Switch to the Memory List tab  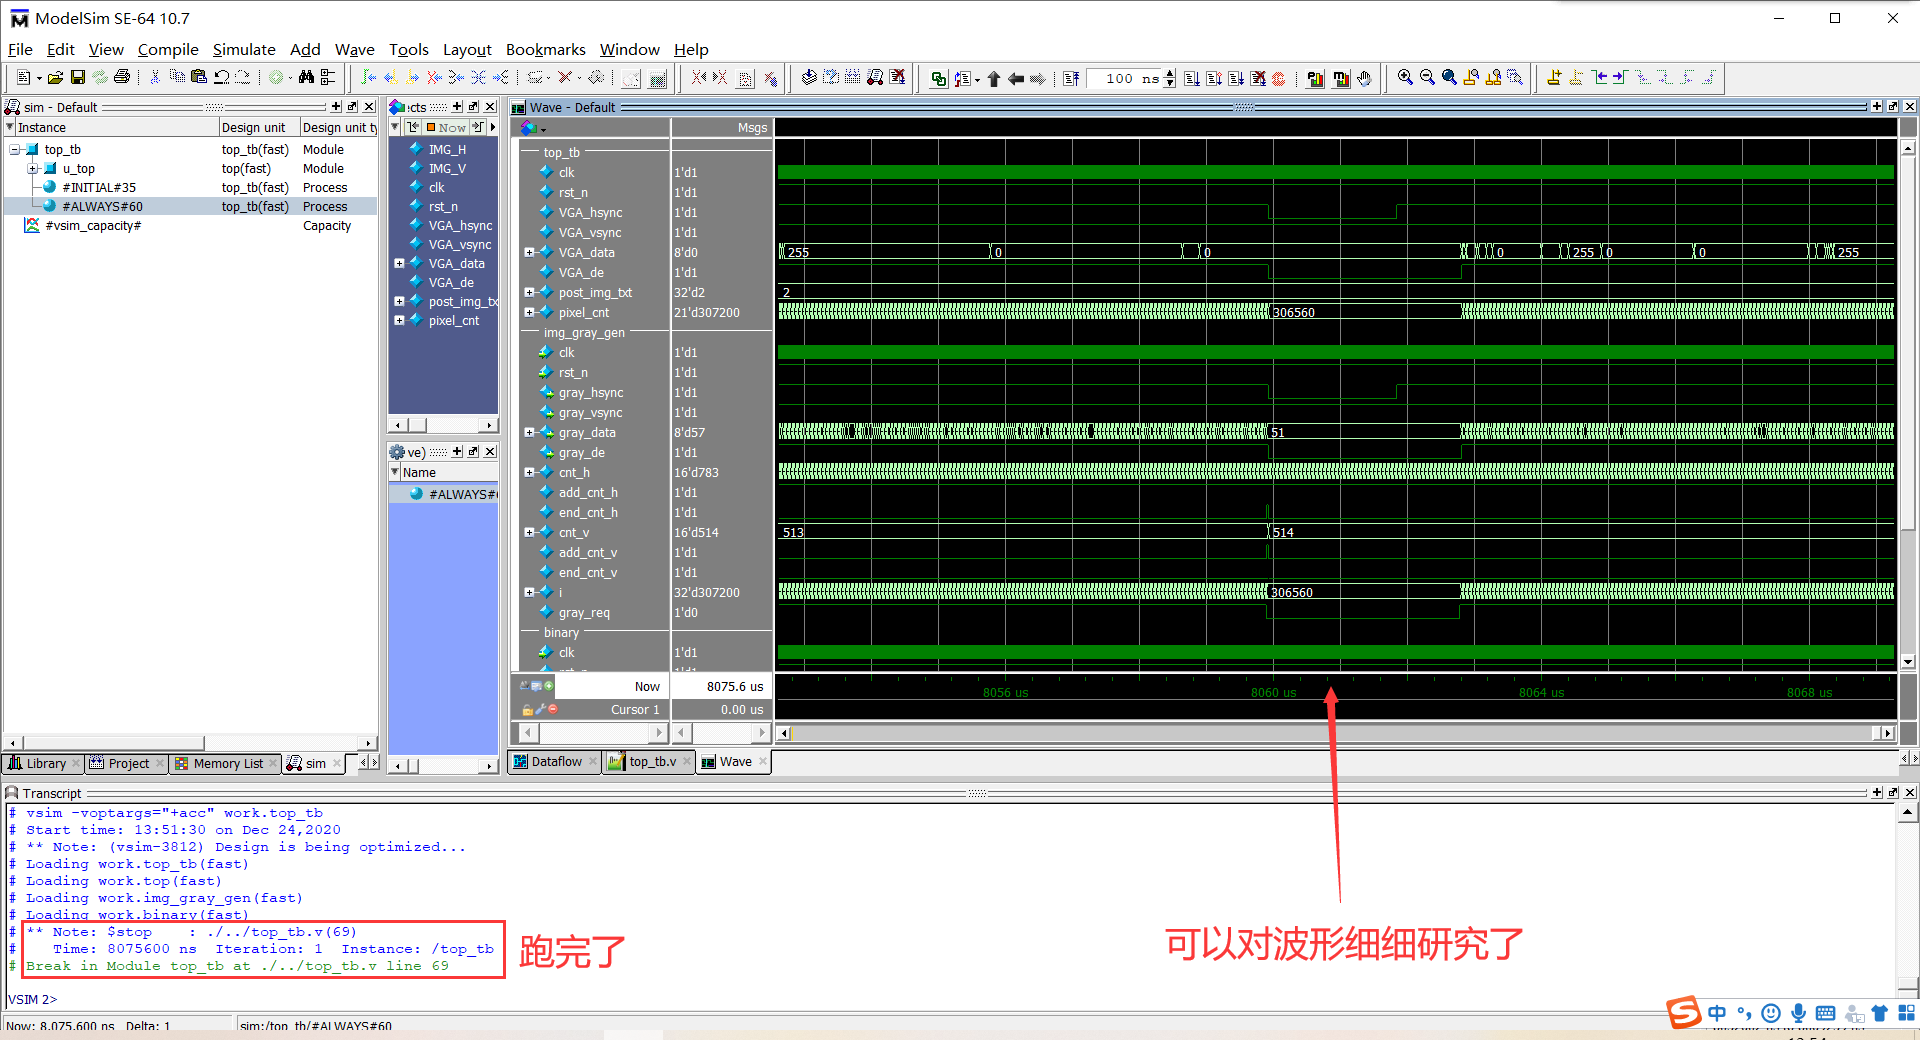225,763
